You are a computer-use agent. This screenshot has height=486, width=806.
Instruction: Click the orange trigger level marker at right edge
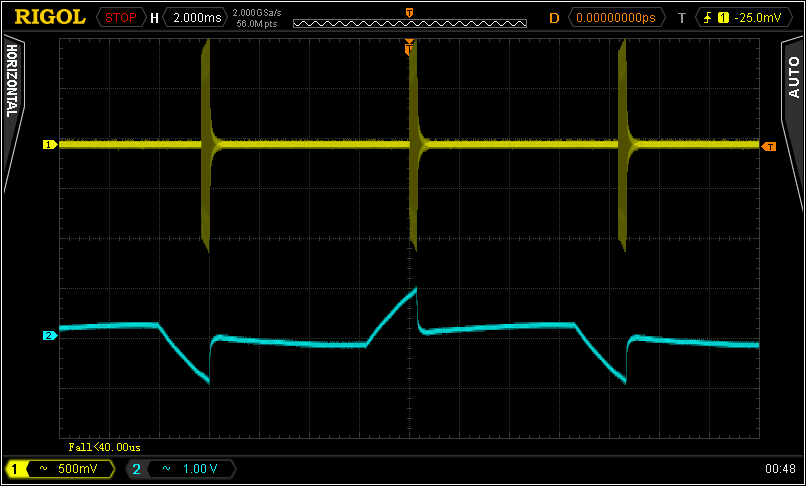(768, 147)
